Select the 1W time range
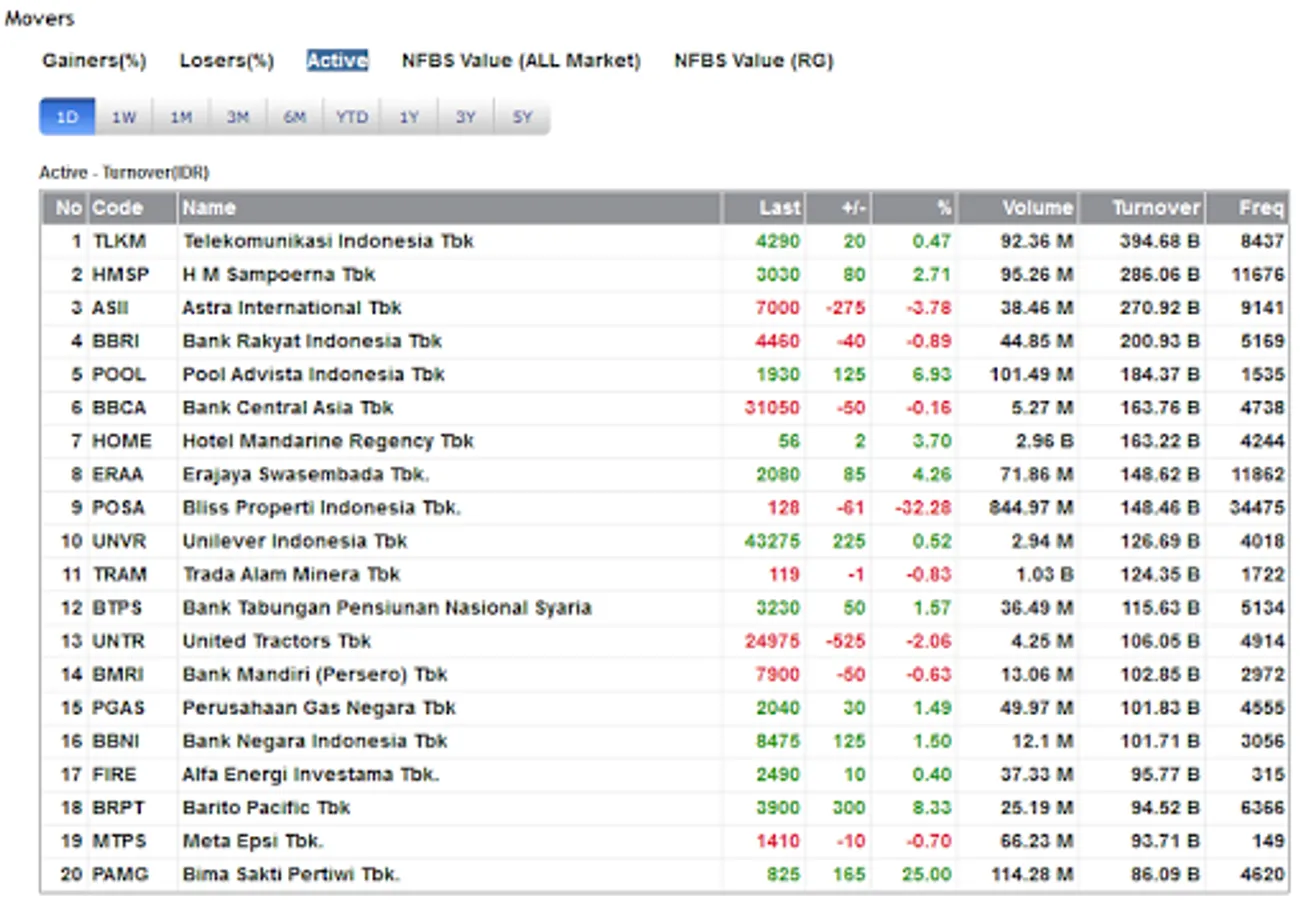The width and height of the screenshot is (1305, 900). click(124, 117)
